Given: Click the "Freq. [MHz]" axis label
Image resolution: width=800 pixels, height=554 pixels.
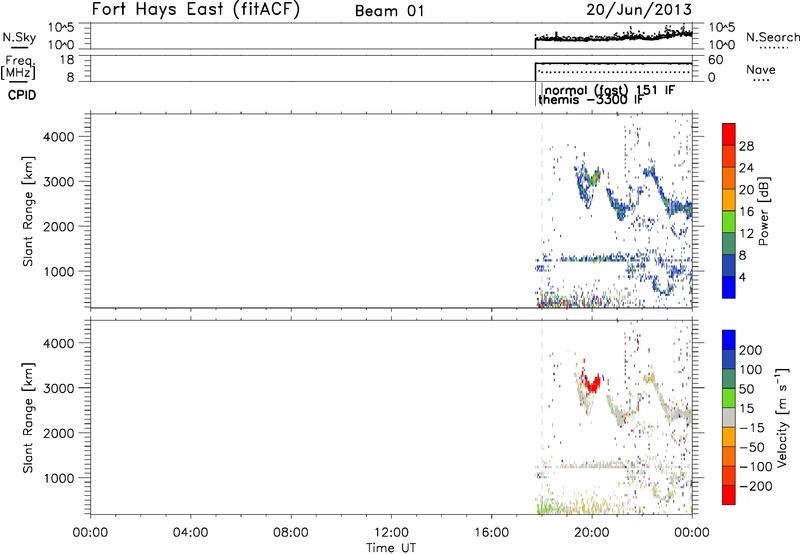Looking at the screenshot, I should pos(19,67).
